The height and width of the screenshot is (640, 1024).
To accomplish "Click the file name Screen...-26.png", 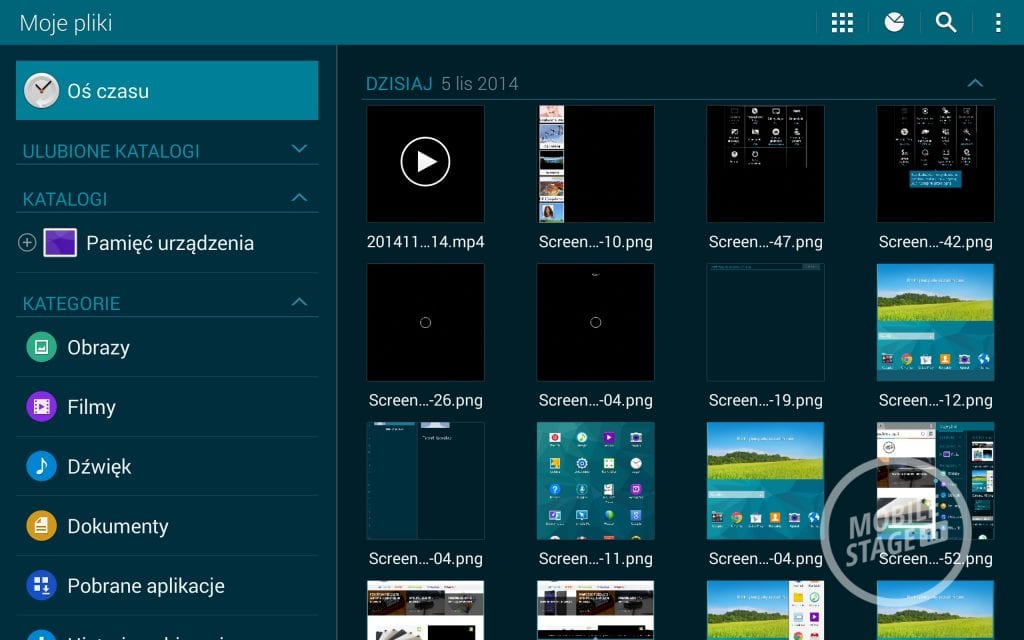I will click(425, 400).
